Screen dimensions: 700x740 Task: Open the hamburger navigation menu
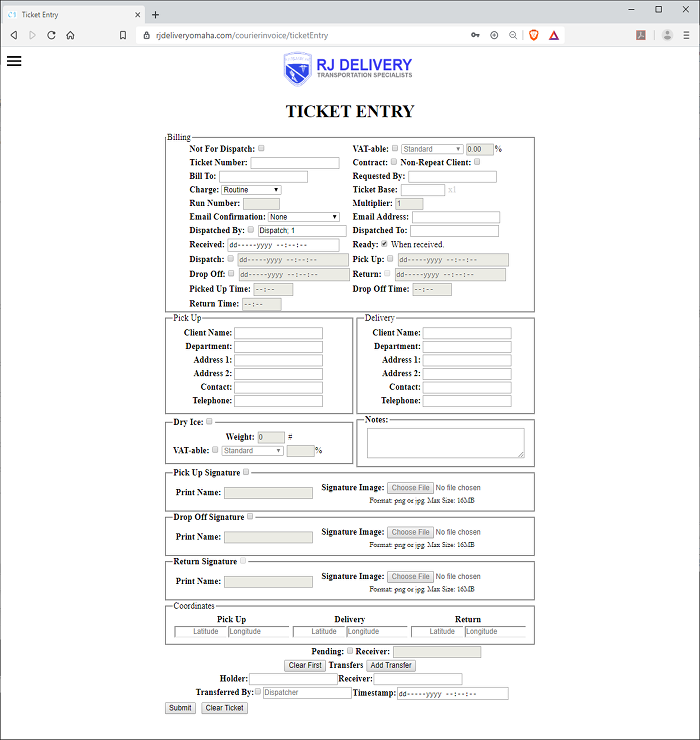coord(14,60)
